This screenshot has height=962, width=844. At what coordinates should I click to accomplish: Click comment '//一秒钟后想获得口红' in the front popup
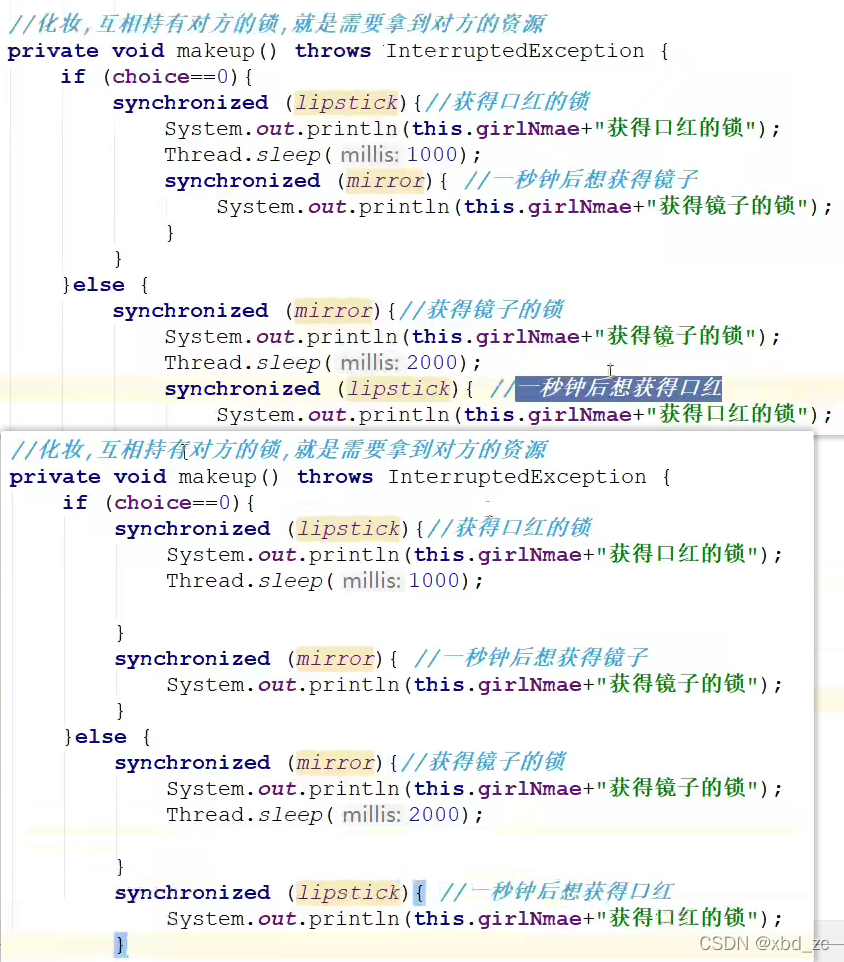(557, 892)
